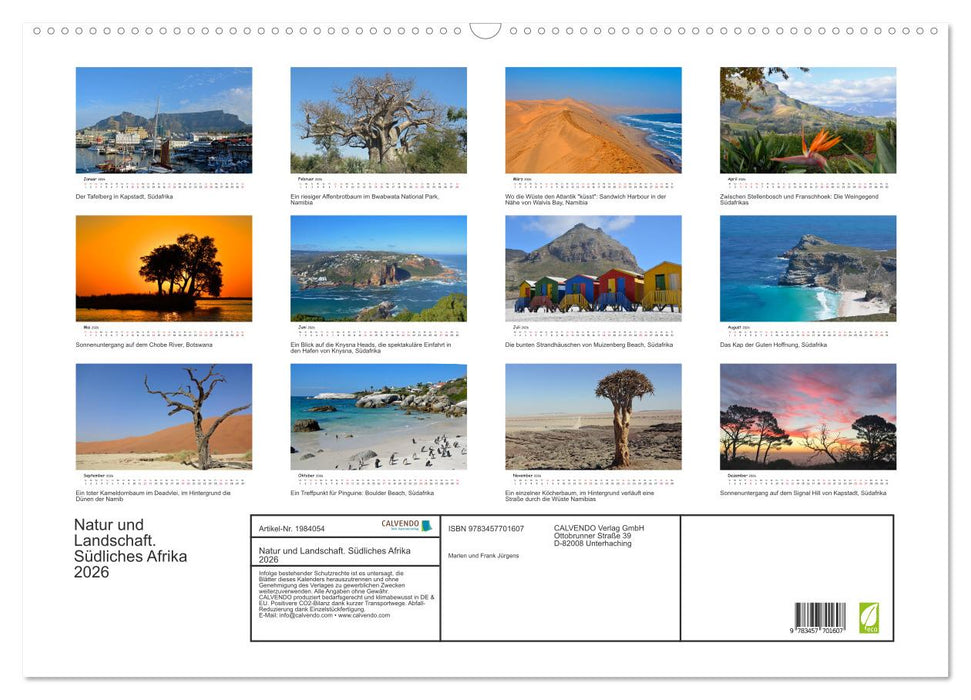
Task: Select the colorful Muizenberg beach huts photo
Action: [593, 268]
